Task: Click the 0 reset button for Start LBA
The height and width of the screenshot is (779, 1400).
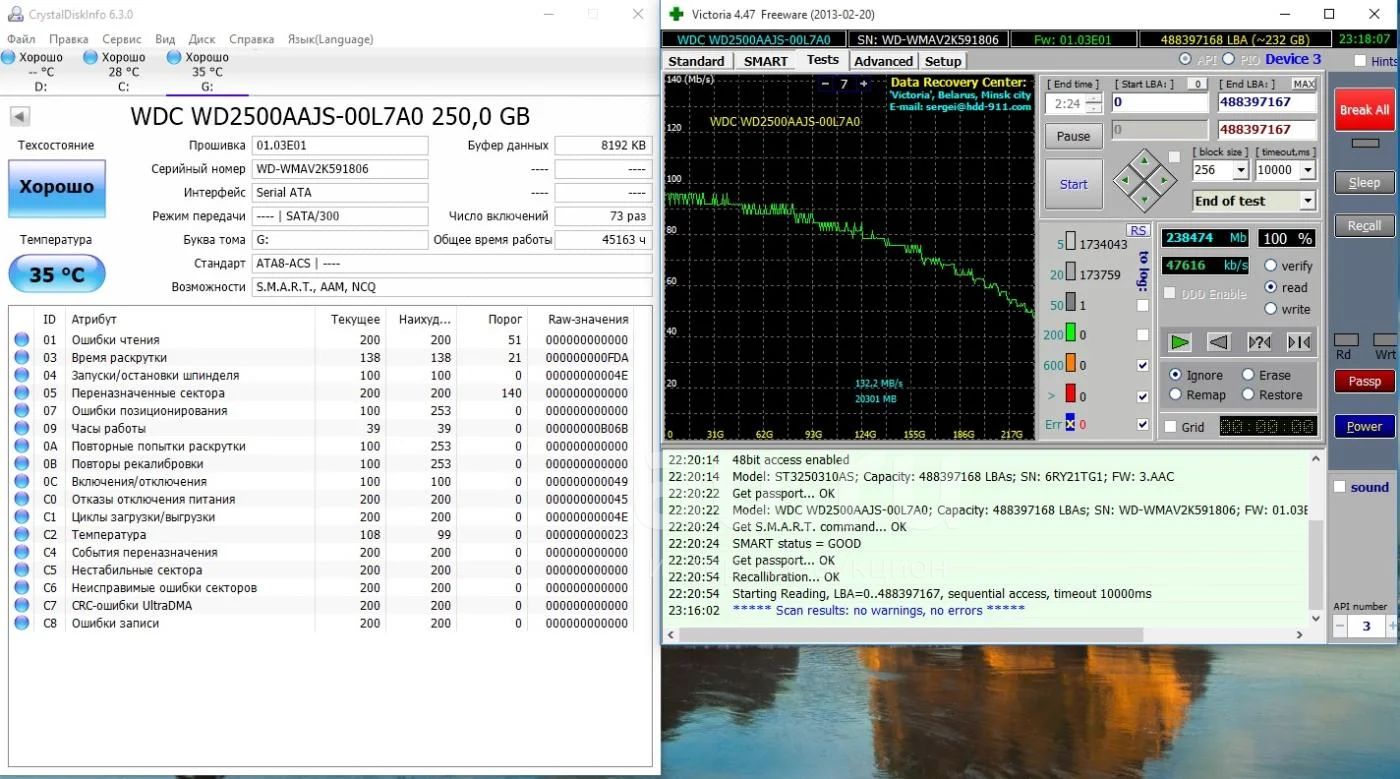Action: (x=1197, y=84)
